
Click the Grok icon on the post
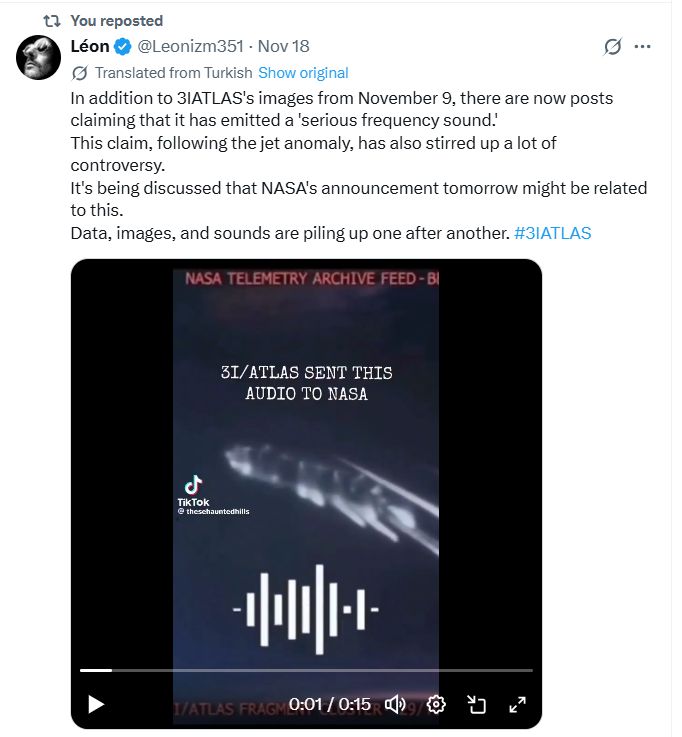coord(614,47)
